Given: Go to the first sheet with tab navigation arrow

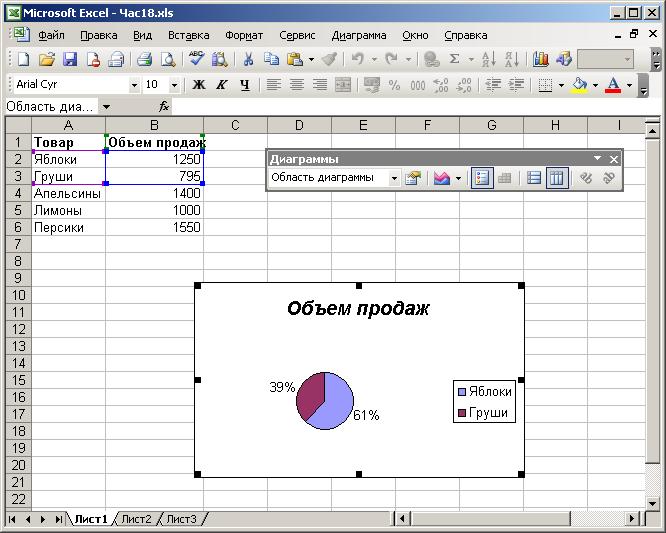Looking at the screenshot, I should pos(12,519).
